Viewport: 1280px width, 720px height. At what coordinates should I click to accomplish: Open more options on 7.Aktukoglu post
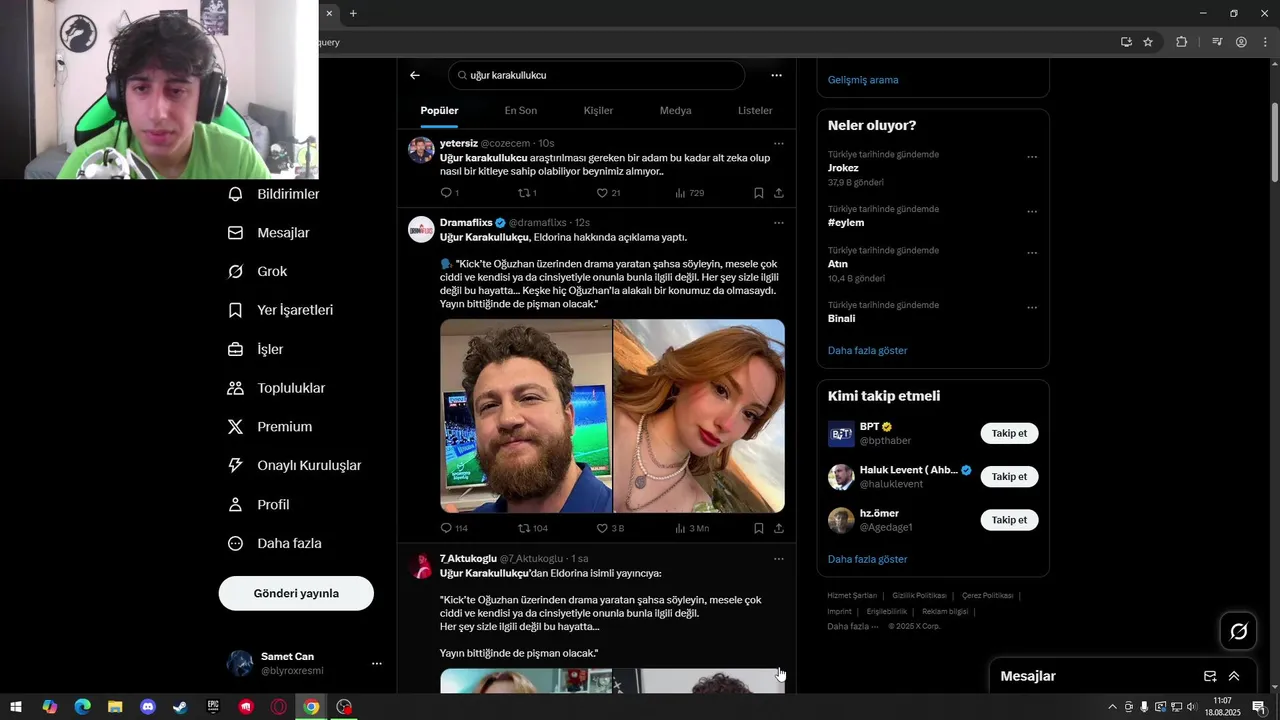pos(779,559)
